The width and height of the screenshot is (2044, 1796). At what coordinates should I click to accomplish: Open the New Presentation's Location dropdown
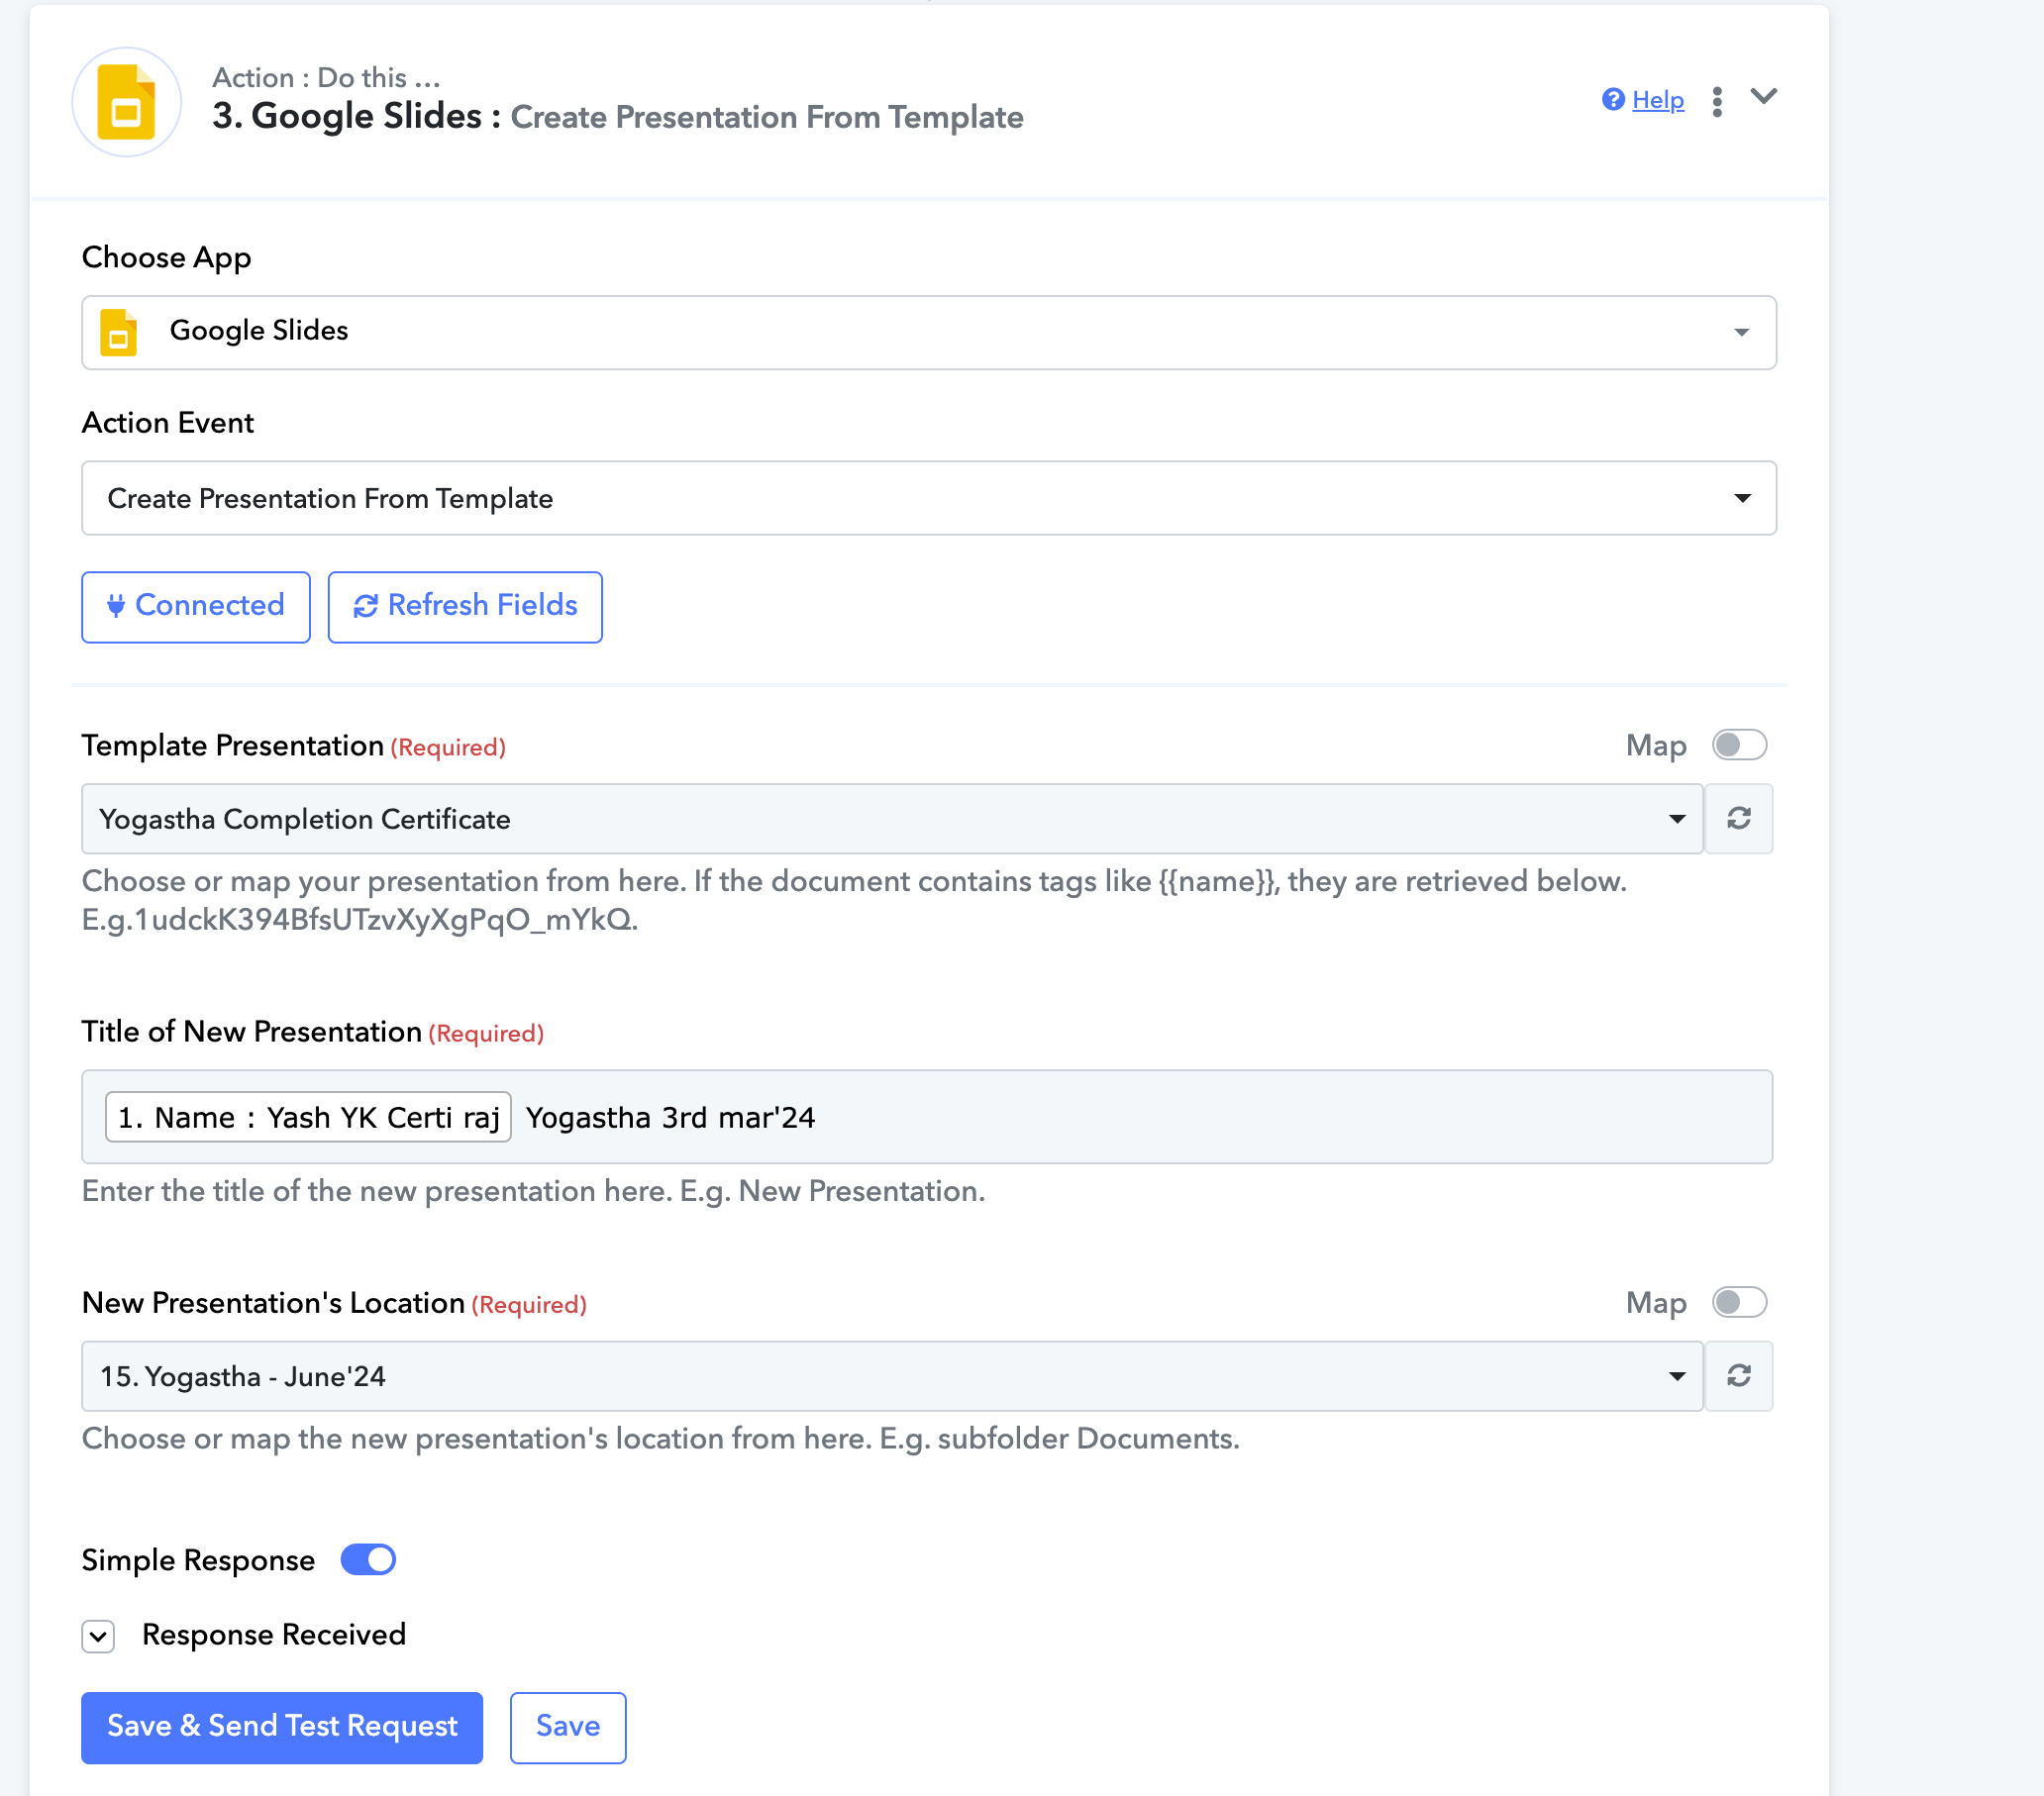[892, 1376]
